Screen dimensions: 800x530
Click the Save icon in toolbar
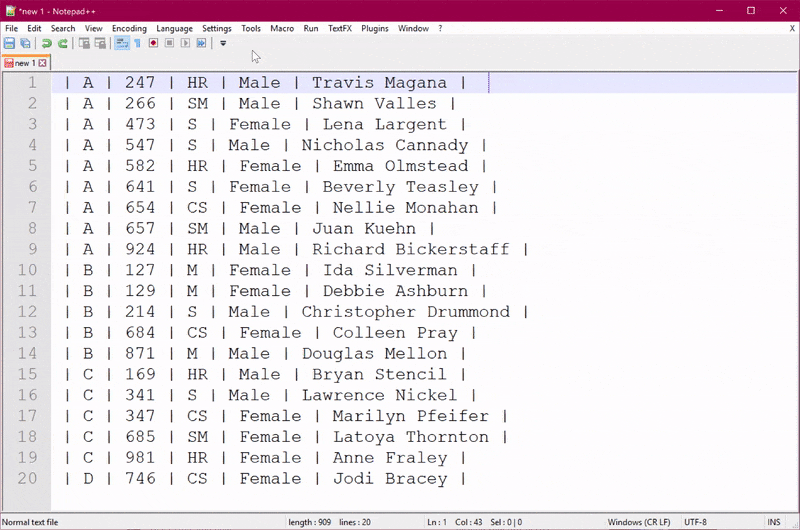(9, 44)
